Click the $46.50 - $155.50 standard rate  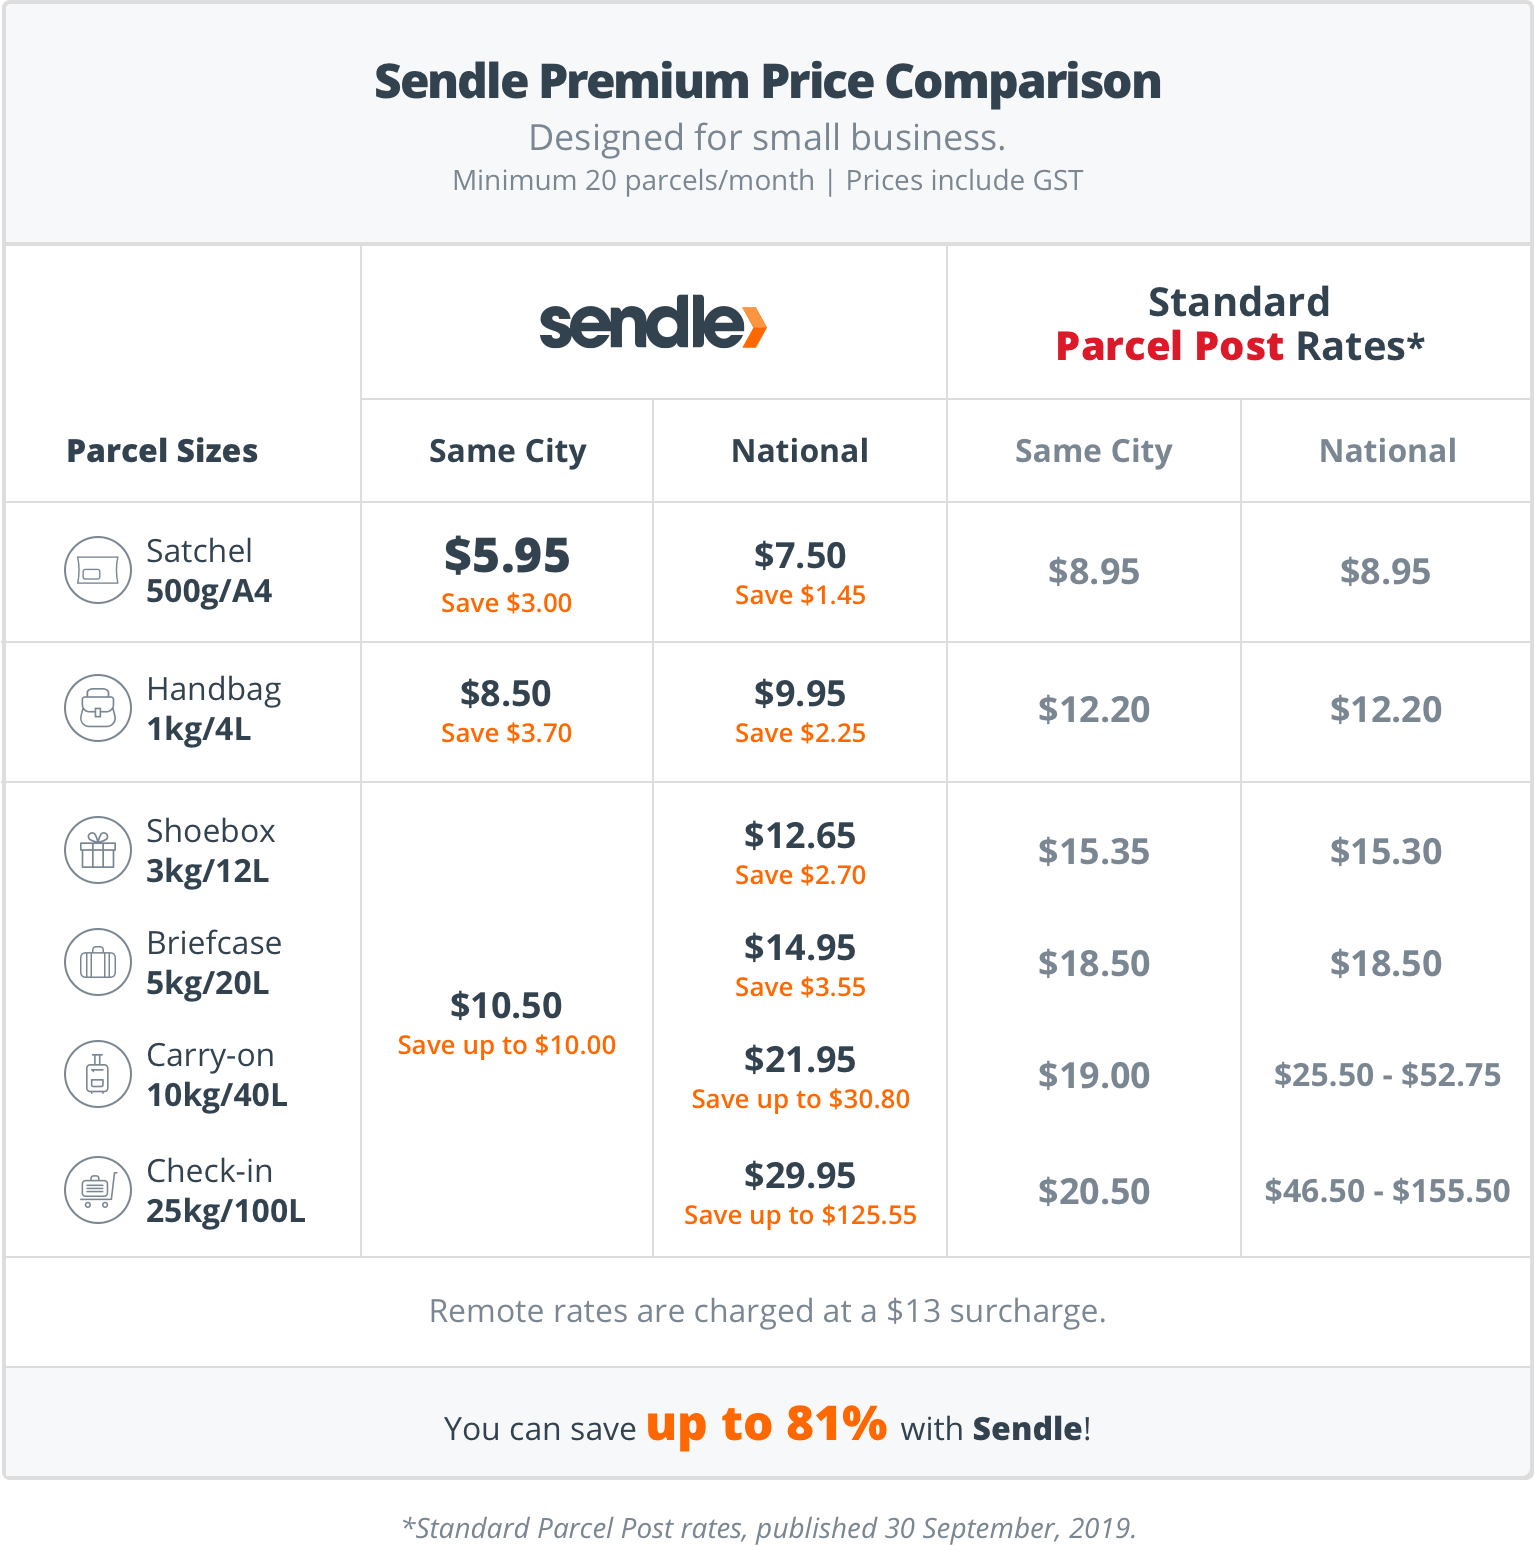click(x=1387, y=1191)
